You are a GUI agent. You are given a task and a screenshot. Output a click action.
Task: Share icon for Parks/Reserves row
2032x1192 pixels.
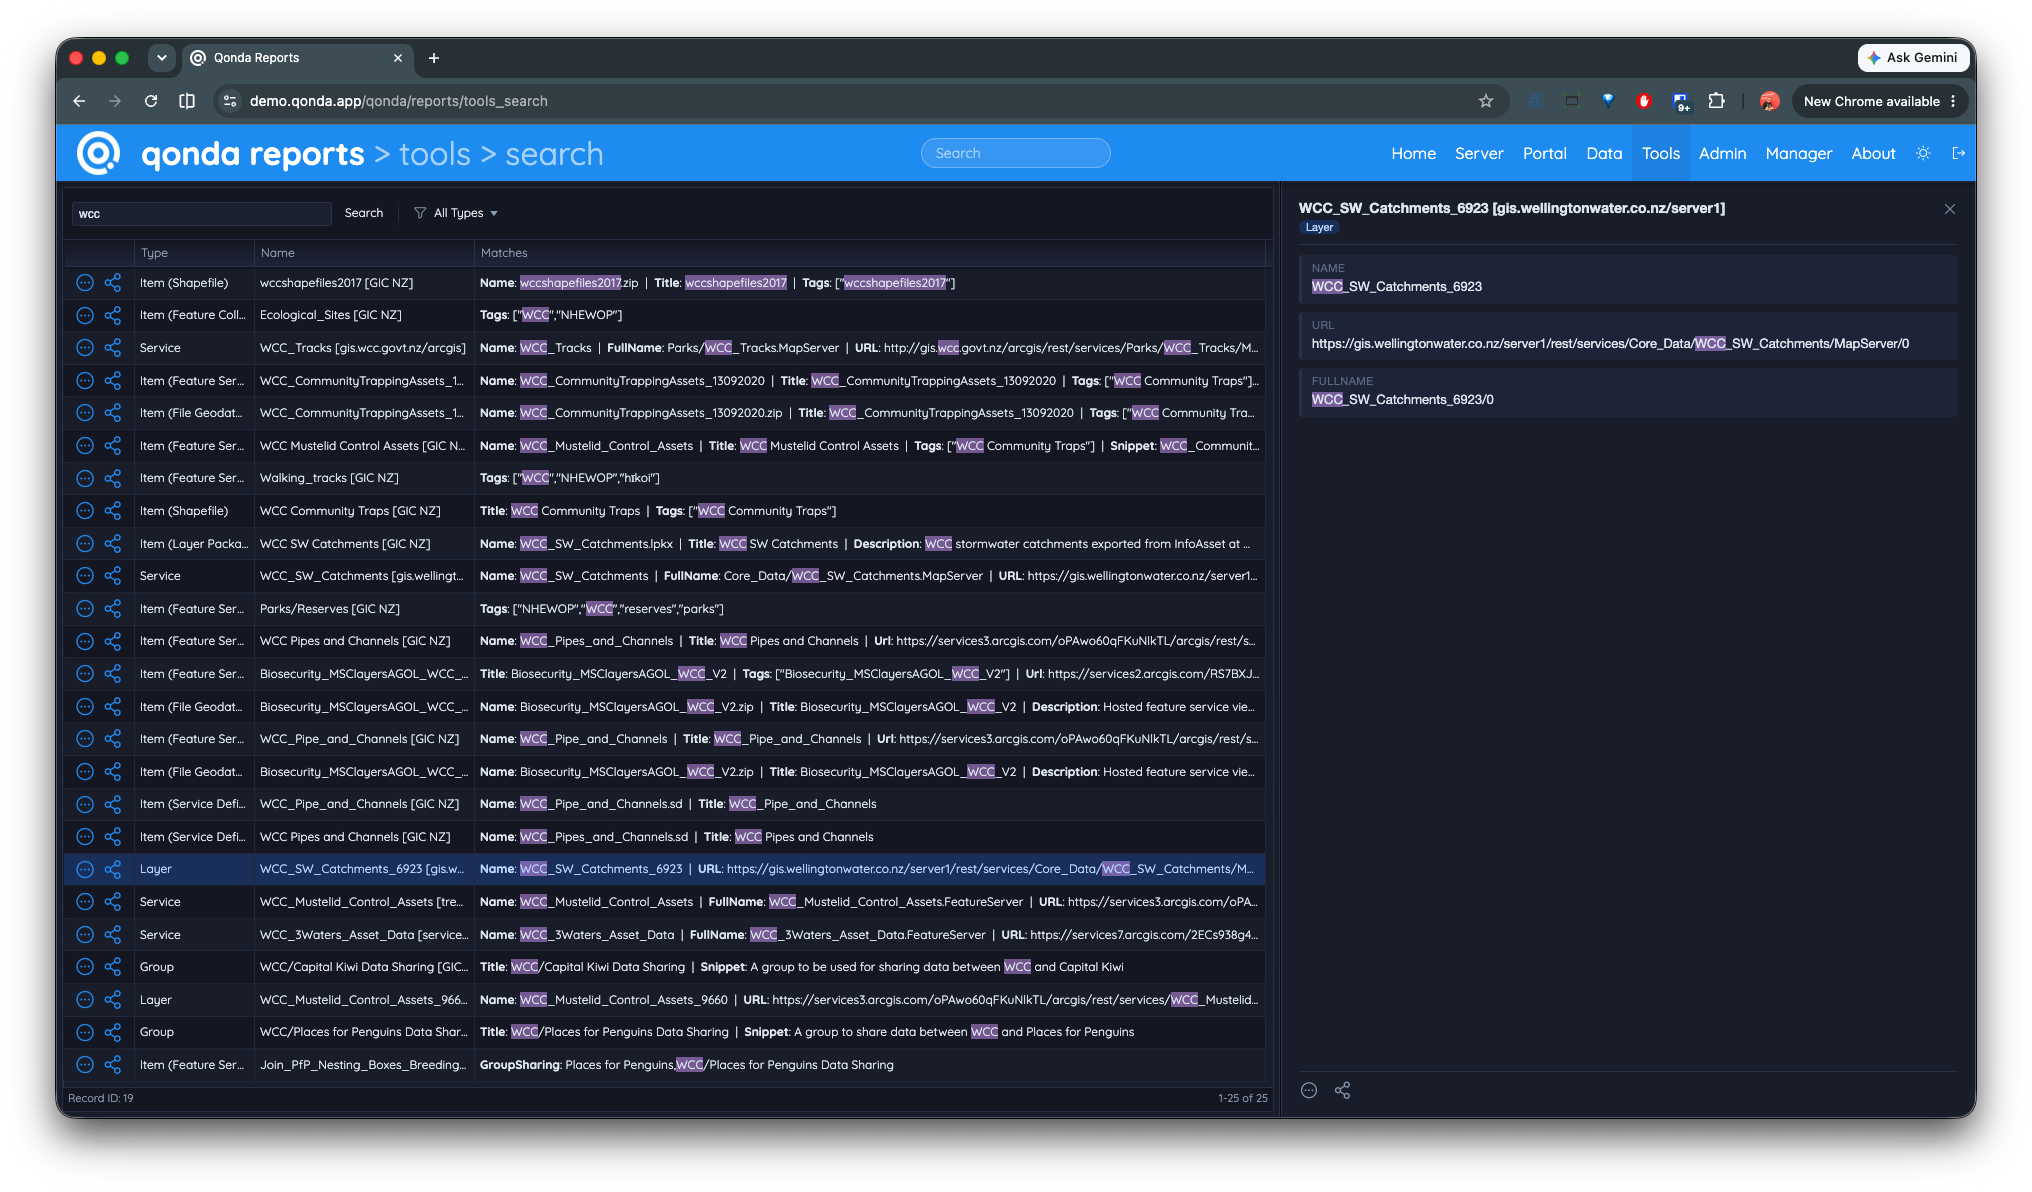[113, 609]
